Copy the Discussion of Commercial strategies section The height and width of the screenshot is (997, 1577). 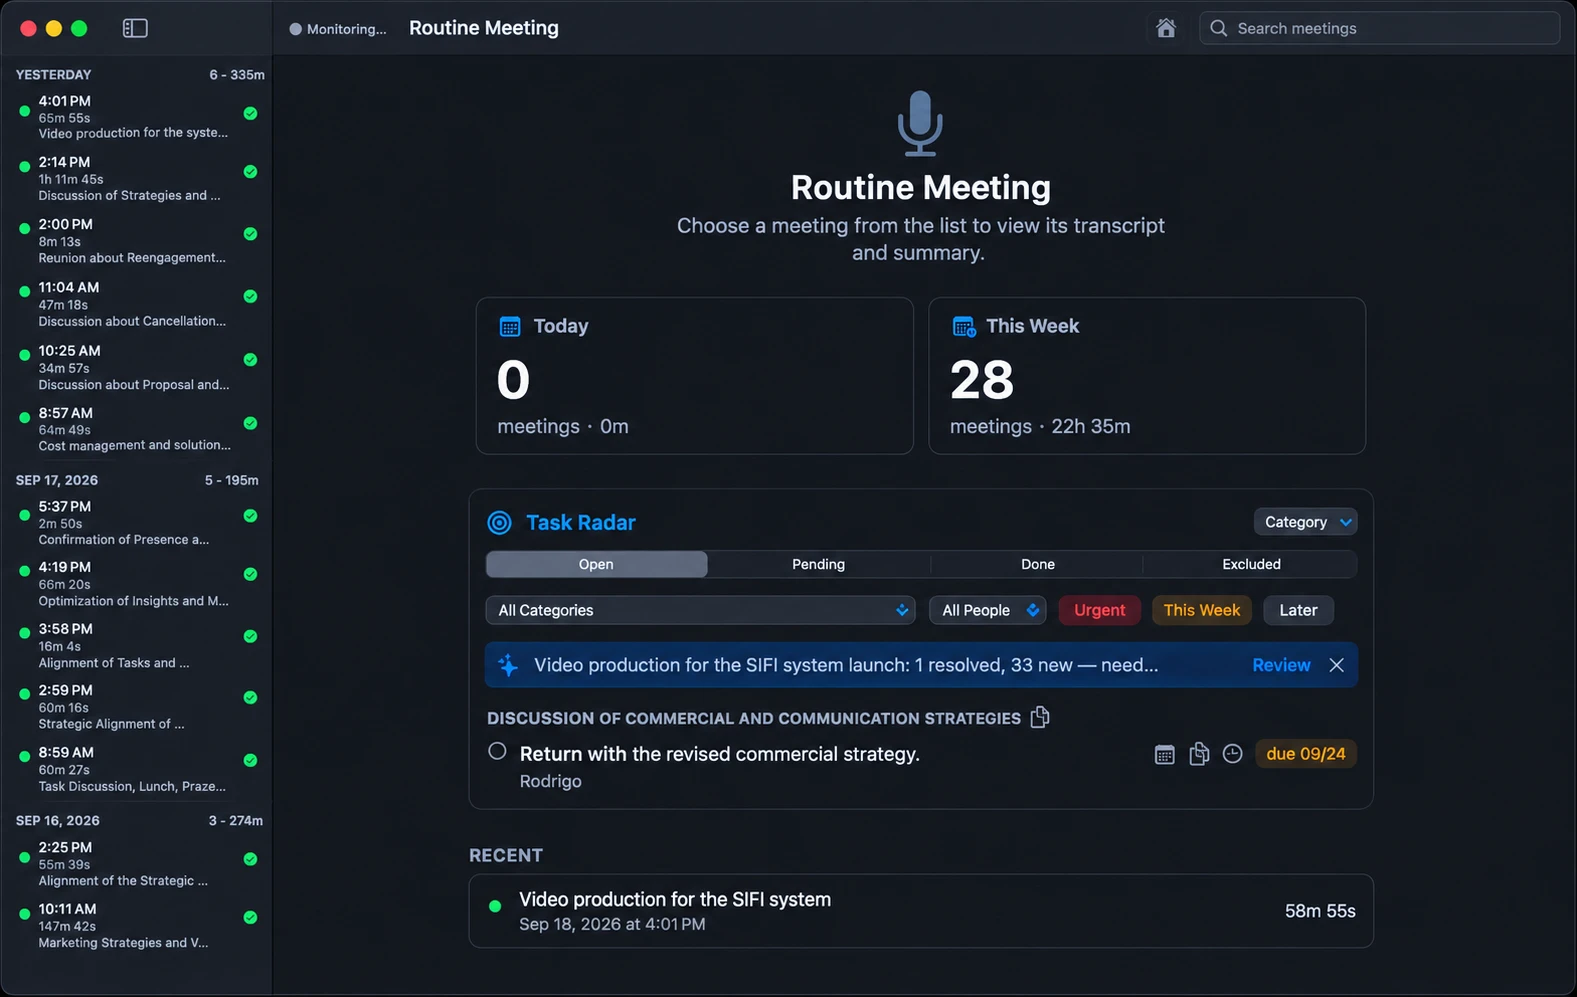click(x=1040, y=717)
